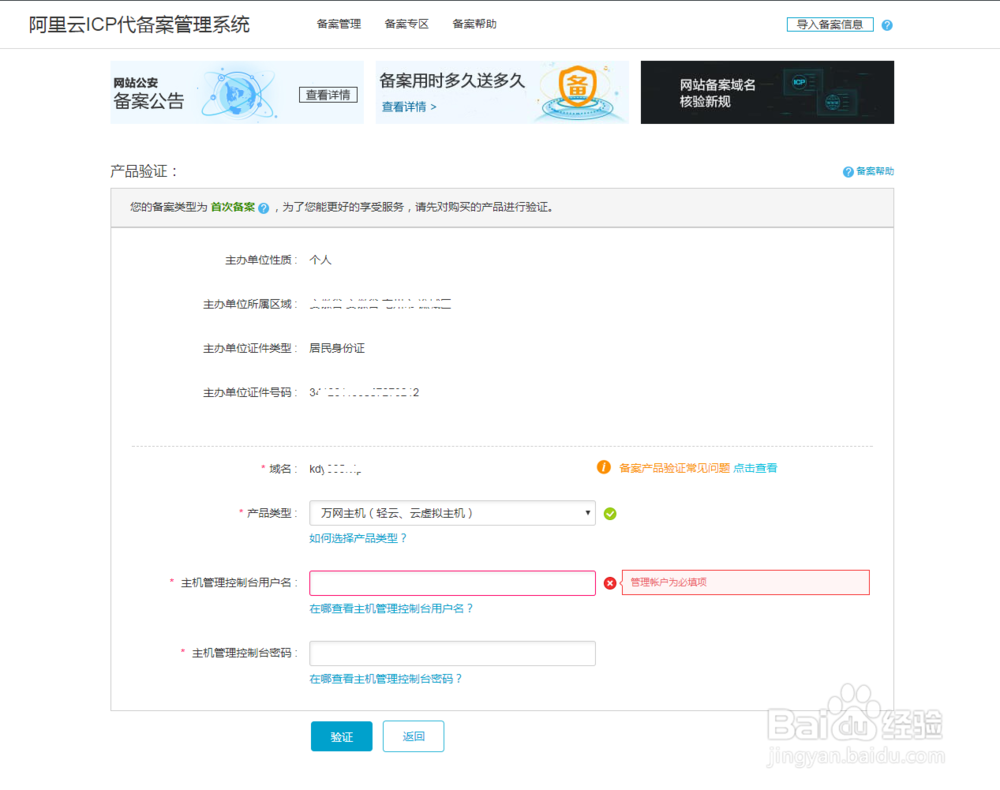Click 首次备案 green text

233,207
